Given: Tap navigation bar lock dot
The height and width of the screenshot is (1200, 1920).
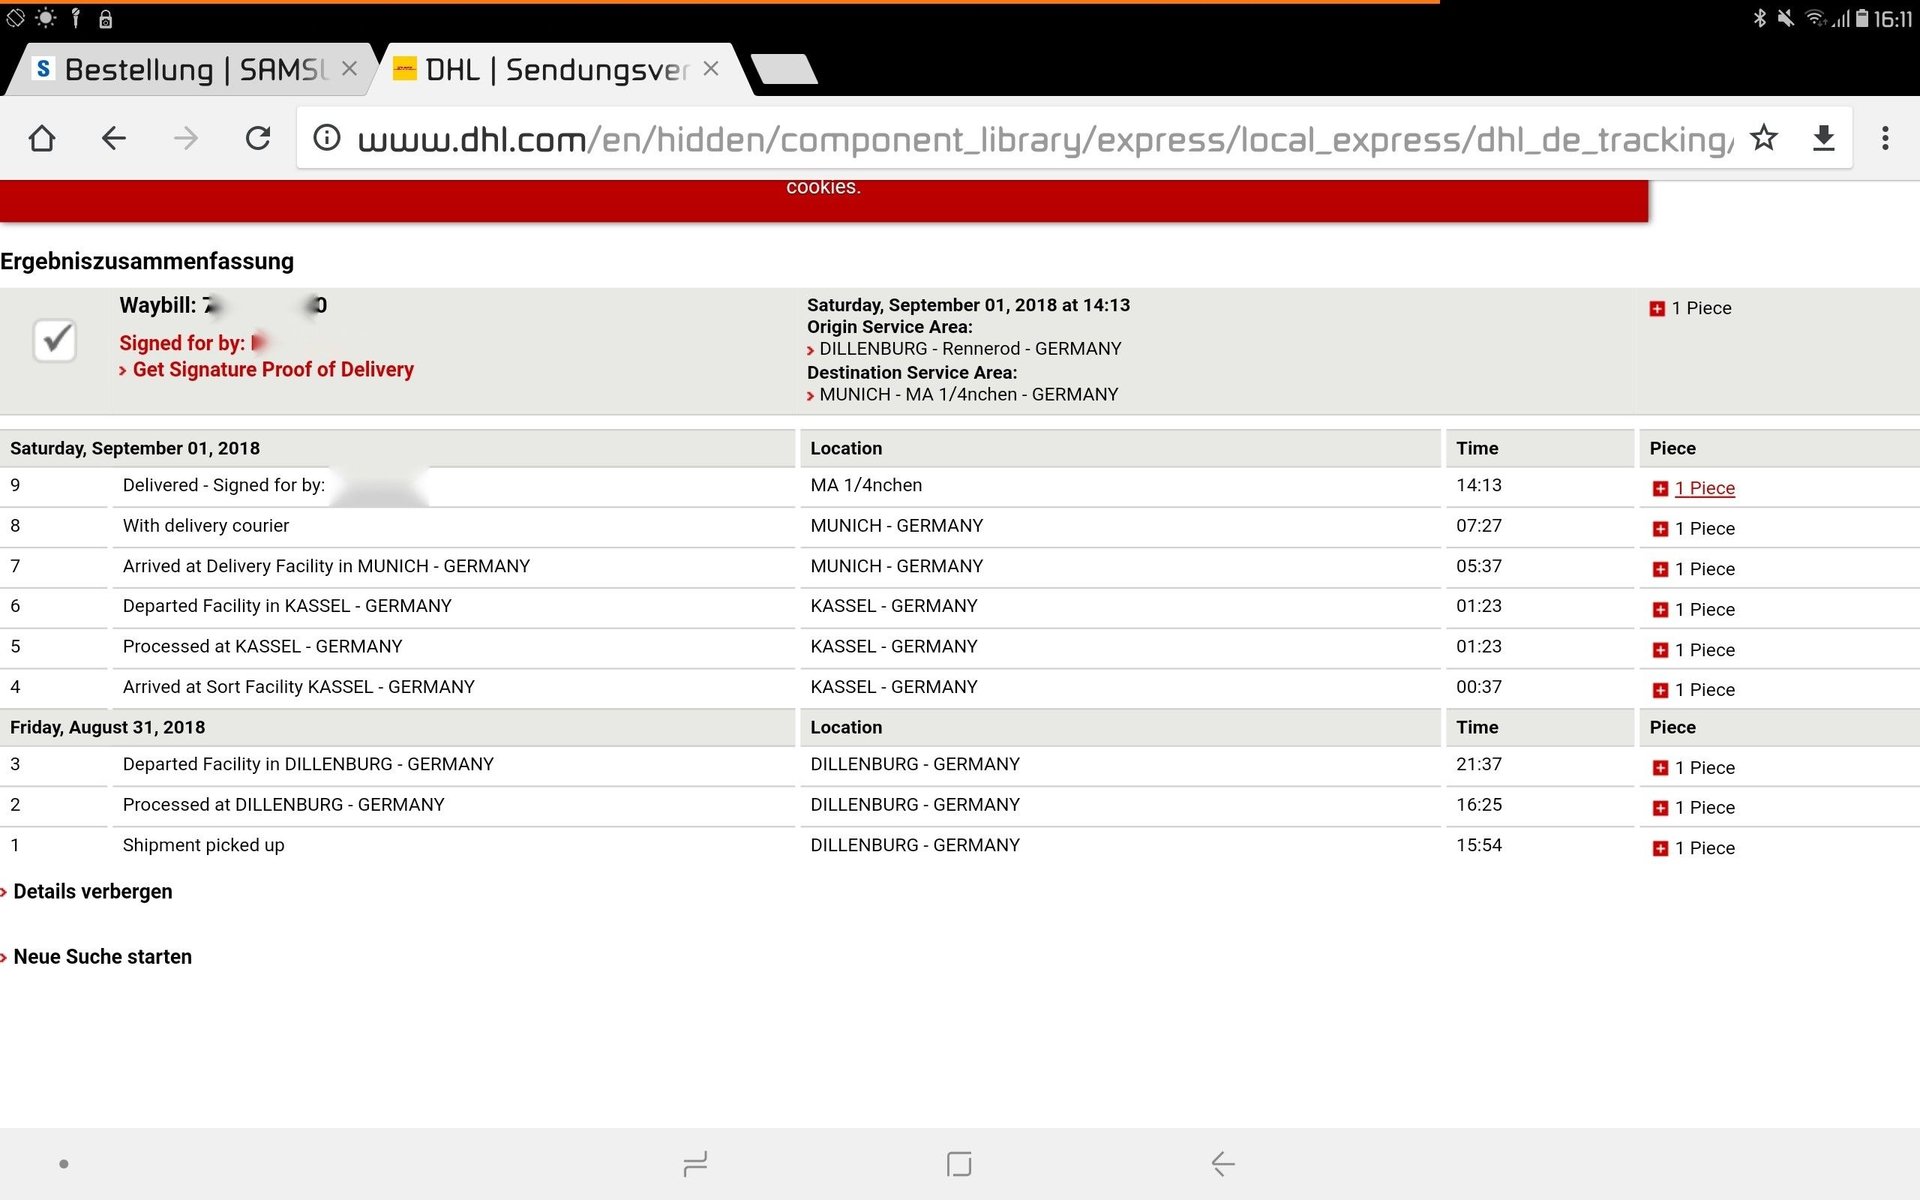Looking at the screenshot, I should click(64, 1164).
